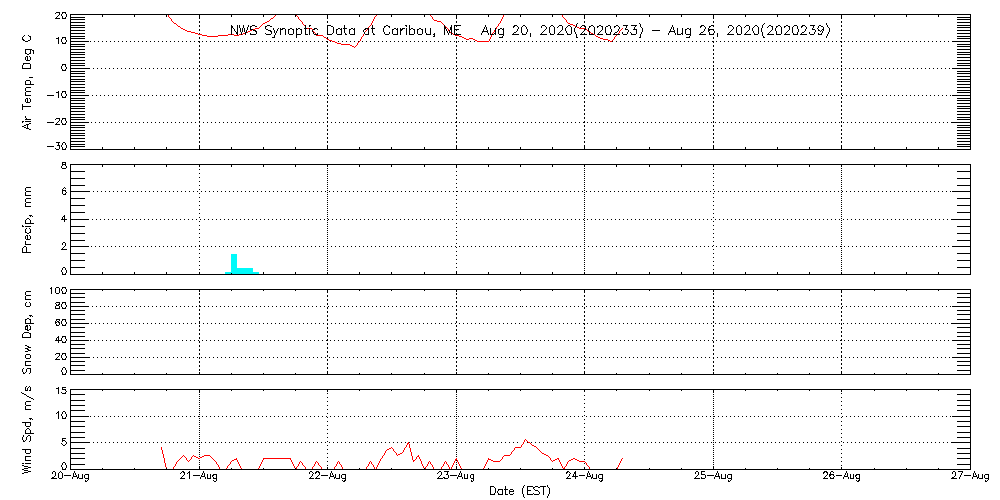The height and width of the screenshot is (500, 1000).
Task: Select the 20-Aug date tick label
Action: tap(70, 478)
